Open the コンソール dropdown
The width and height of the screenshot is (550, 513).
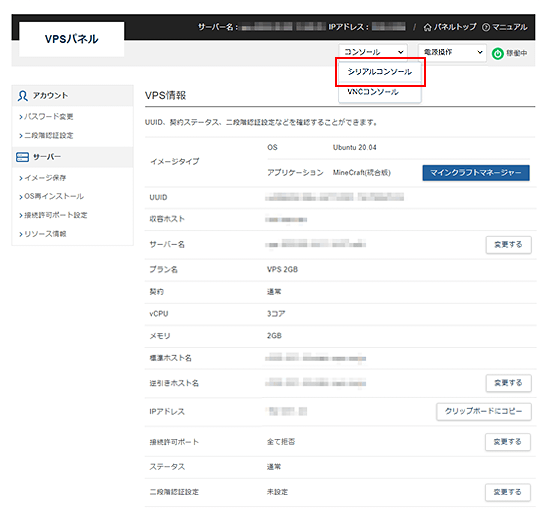pos(373,52)
